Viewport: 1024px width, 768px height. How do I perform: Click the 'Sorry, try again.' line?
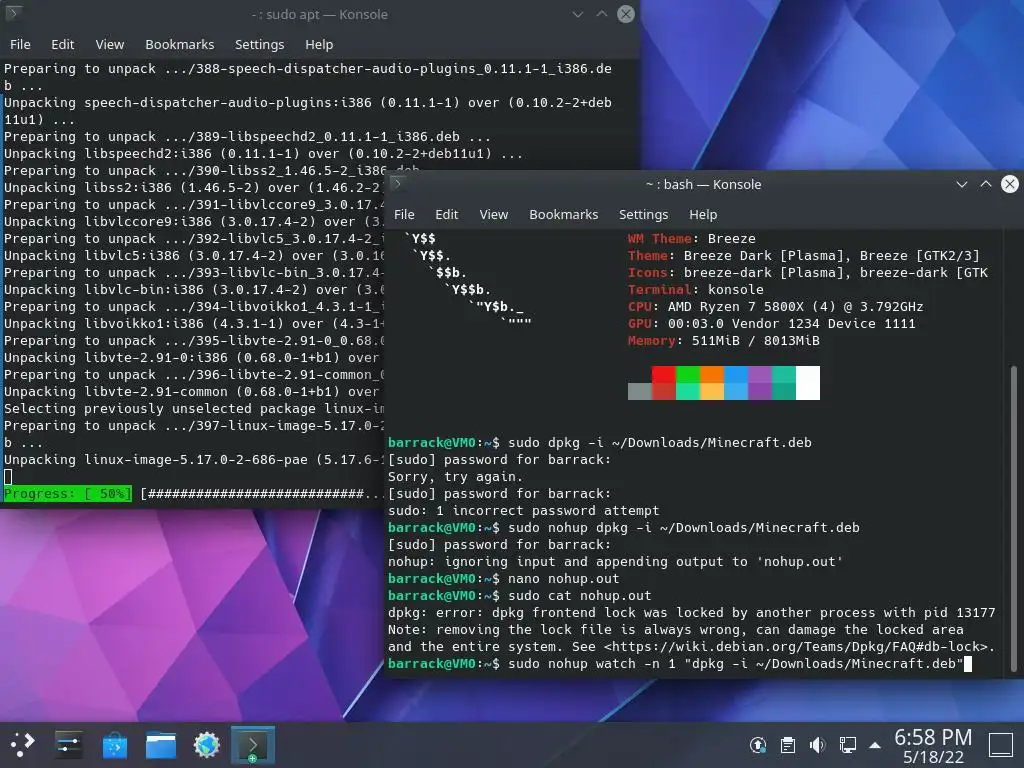click(456, 477)
